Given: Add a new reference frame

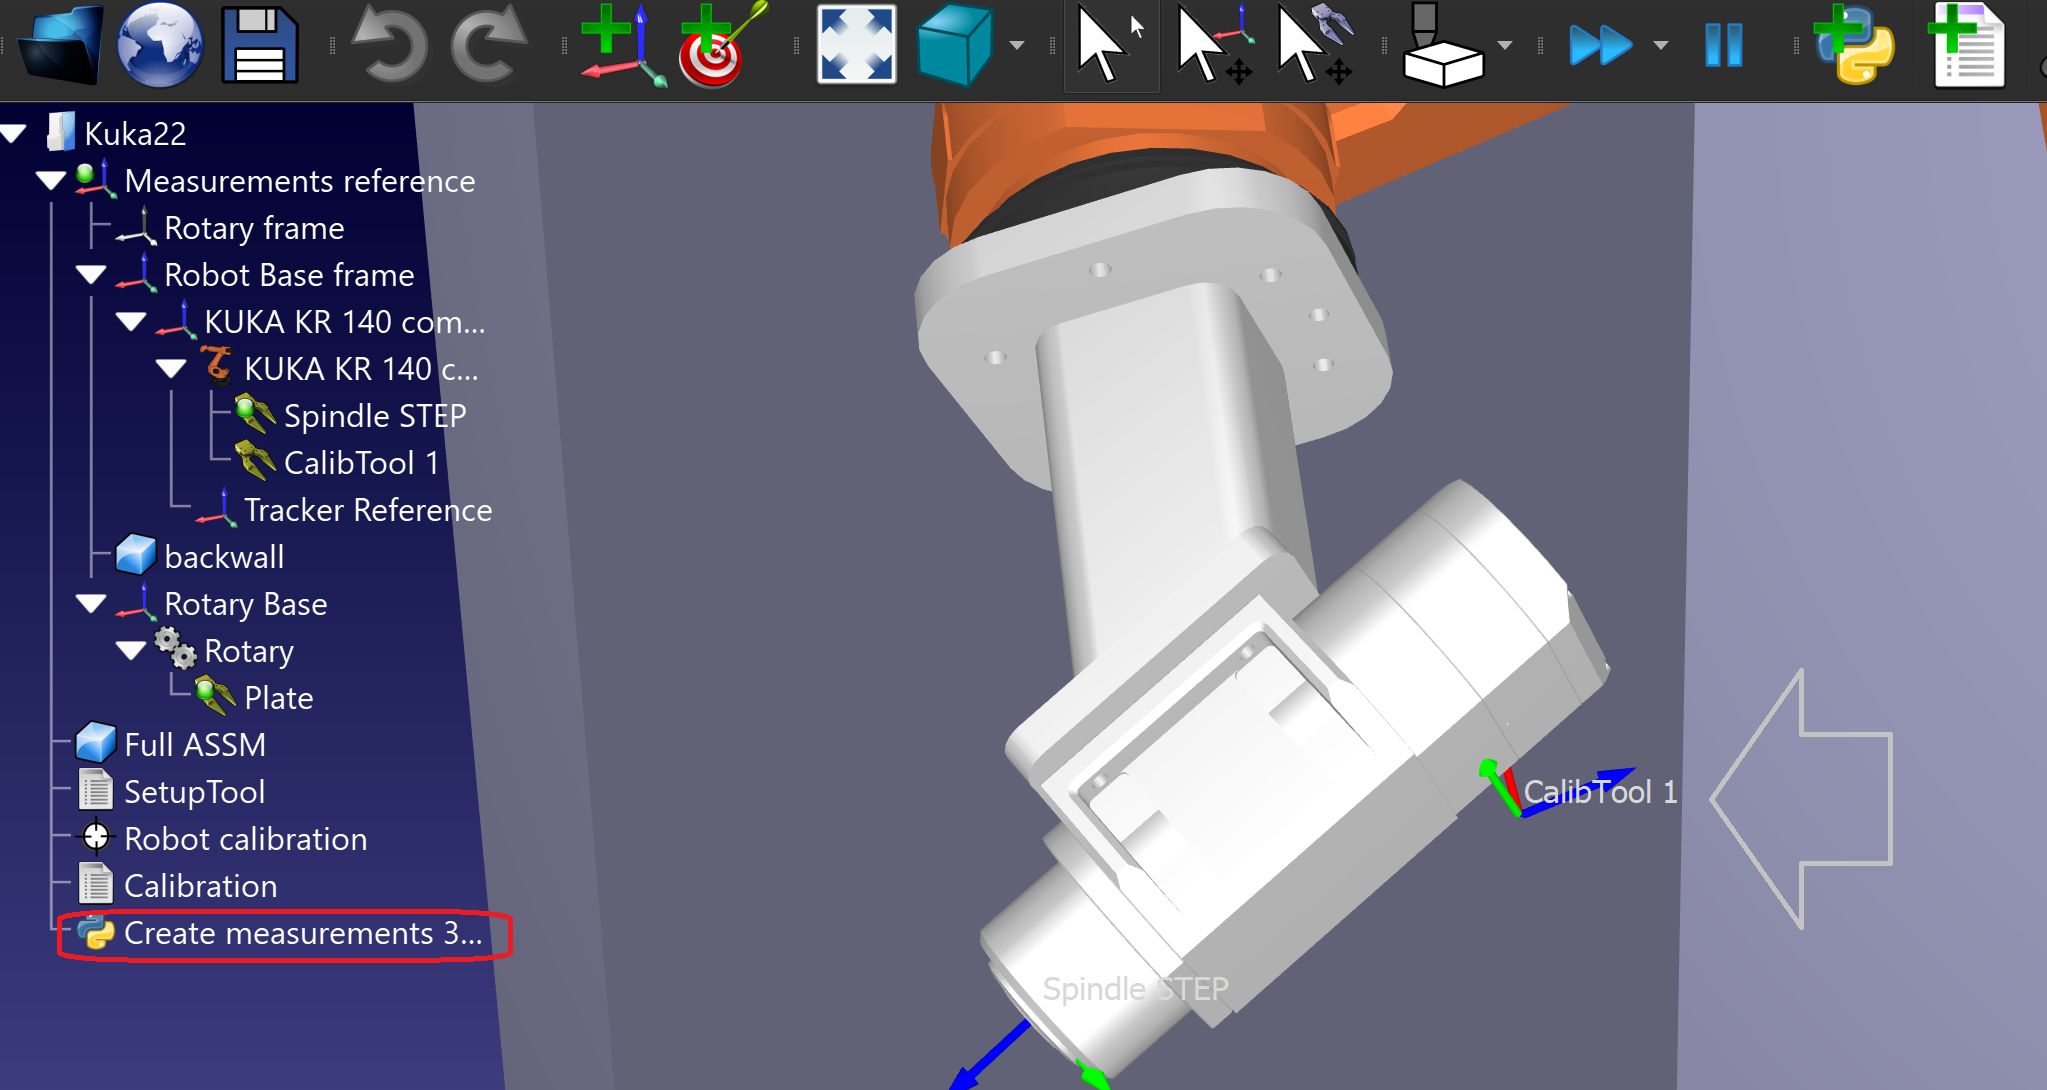Looking at the screenshot, I should click(x=622, y=45).
